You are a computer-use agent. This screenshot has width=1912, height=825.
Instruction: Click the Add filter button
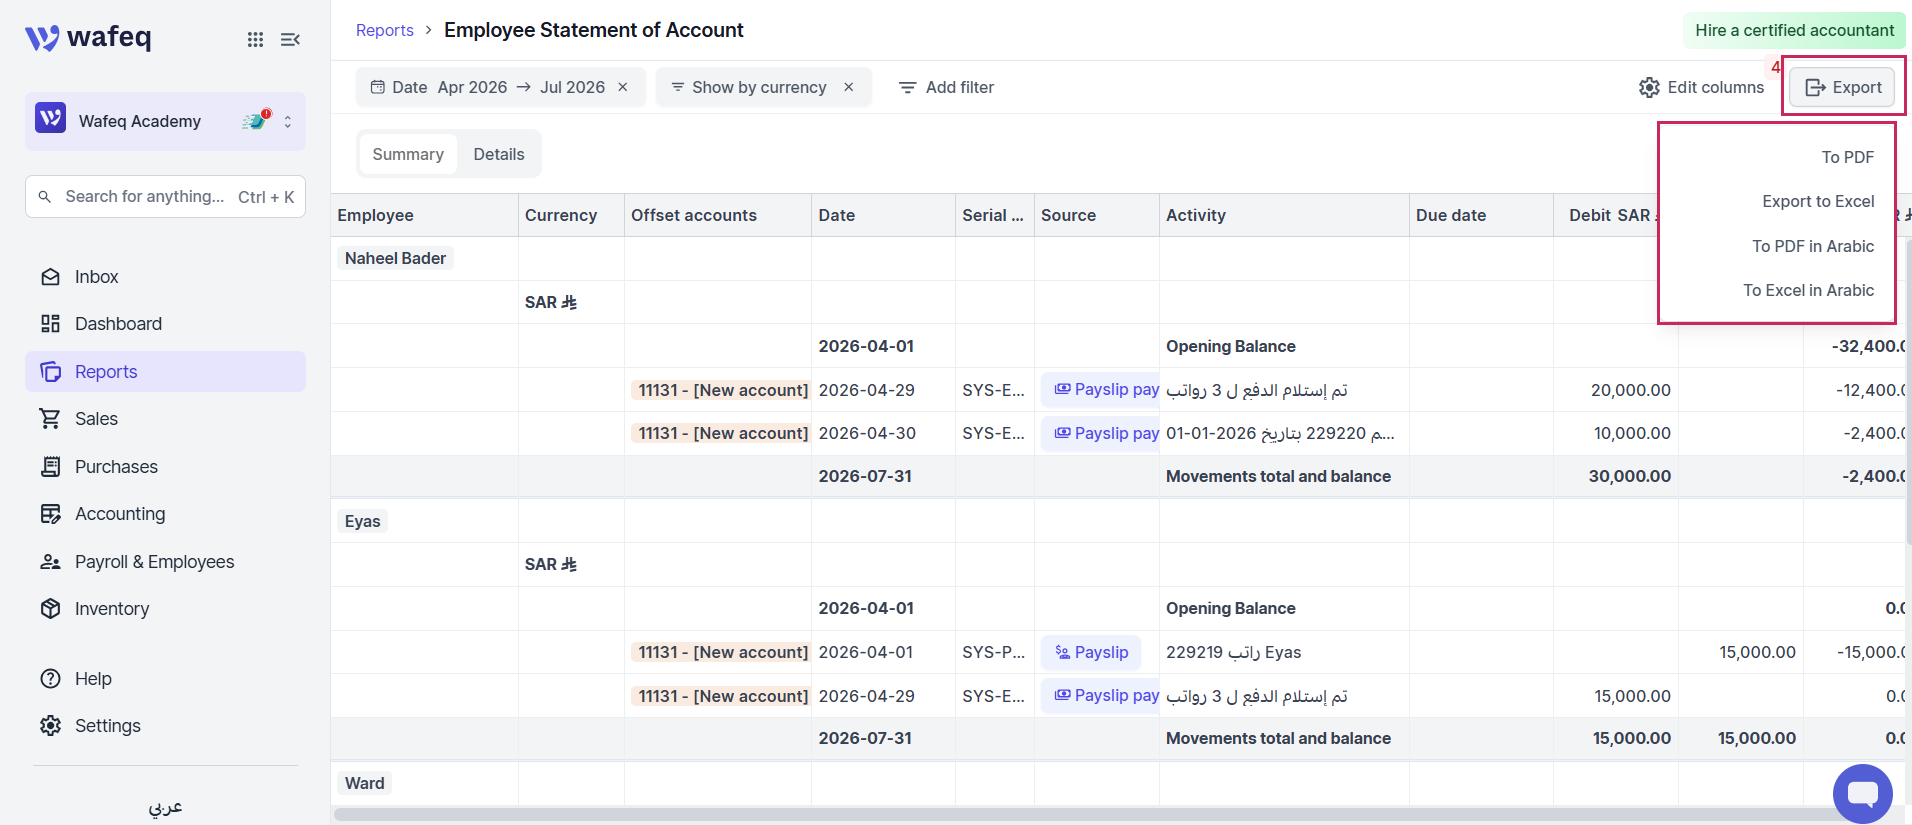(x=946, y=87)
